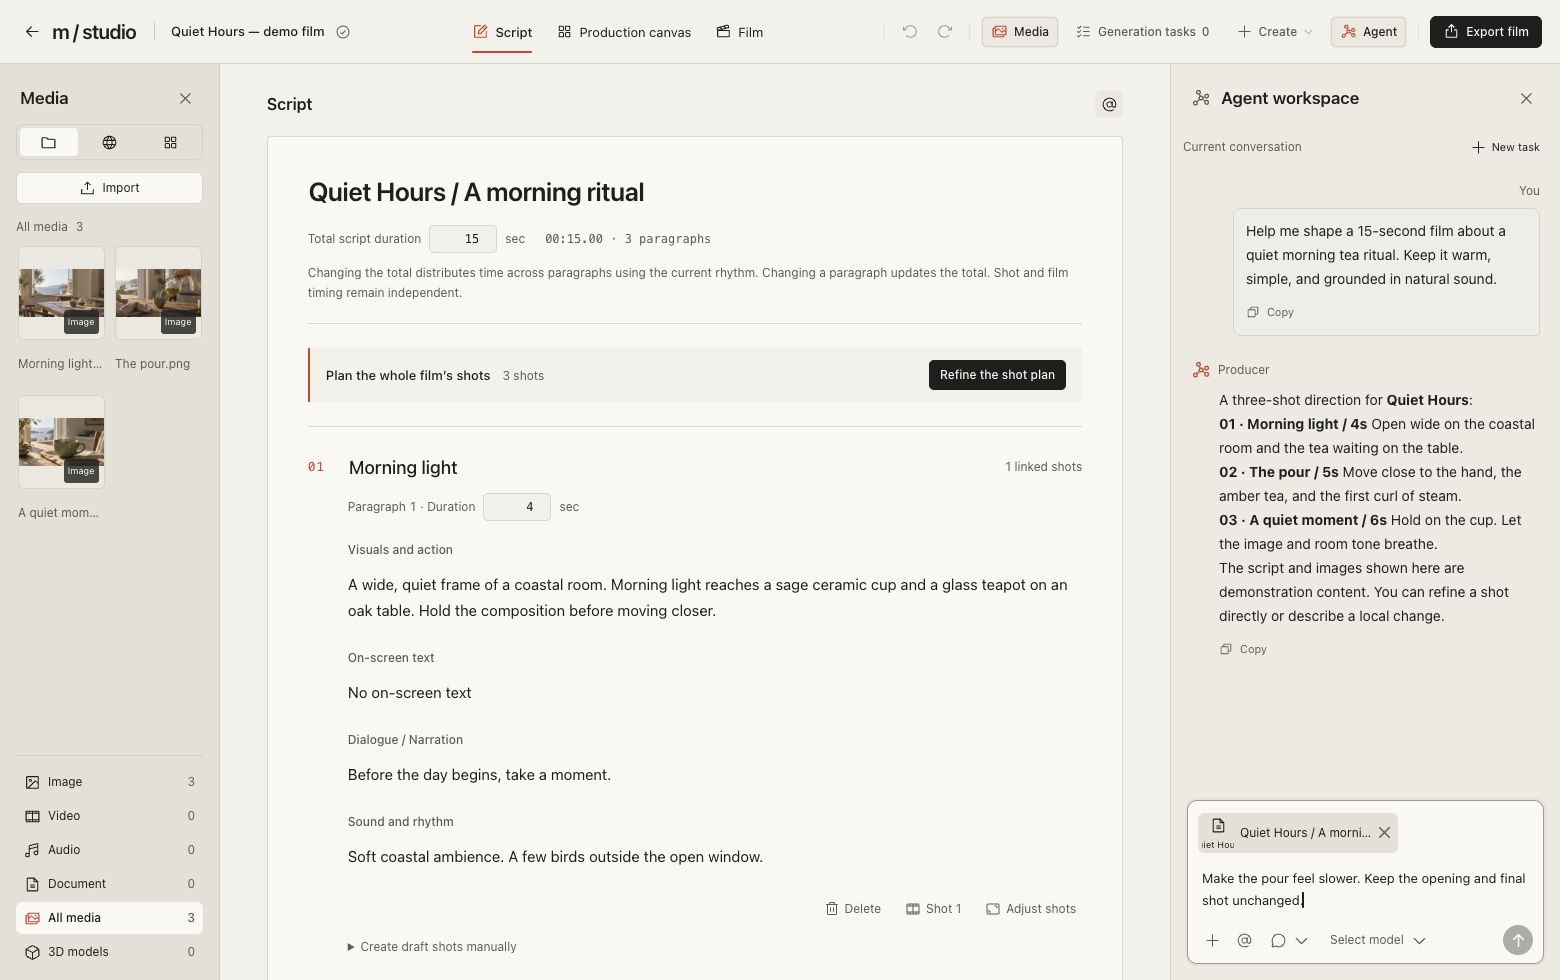
Task: Click the undo arrow icon
Action: point(909,32)
